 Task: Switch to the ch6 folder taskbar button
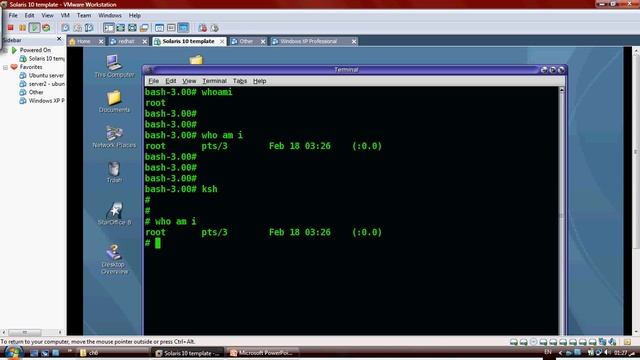(x=113, y=353)
